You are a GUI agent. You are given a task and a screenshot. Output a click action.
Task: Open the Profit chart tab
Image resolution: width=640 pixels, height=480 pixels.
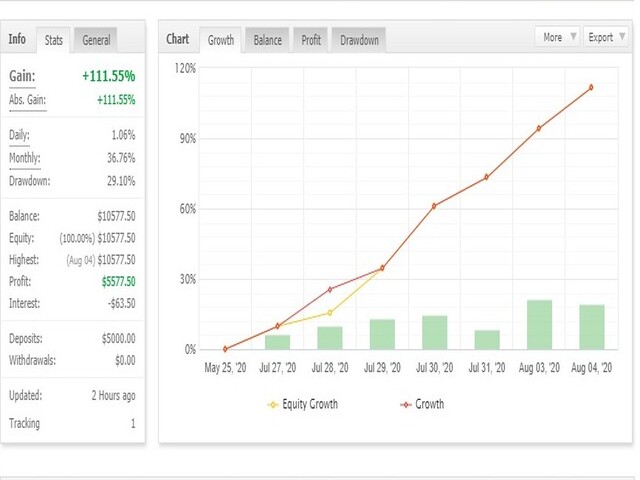311,40
